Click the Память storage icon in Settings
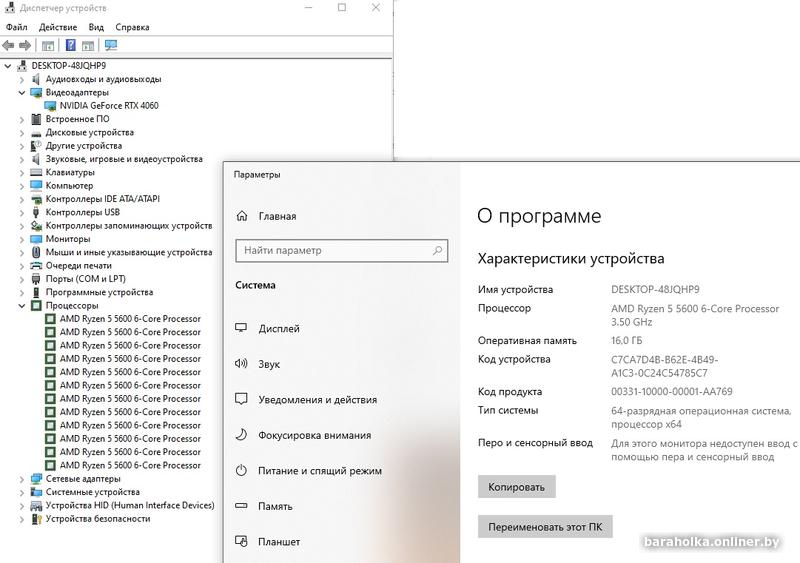This screenshot has width=800, height=563. point(241,506)
